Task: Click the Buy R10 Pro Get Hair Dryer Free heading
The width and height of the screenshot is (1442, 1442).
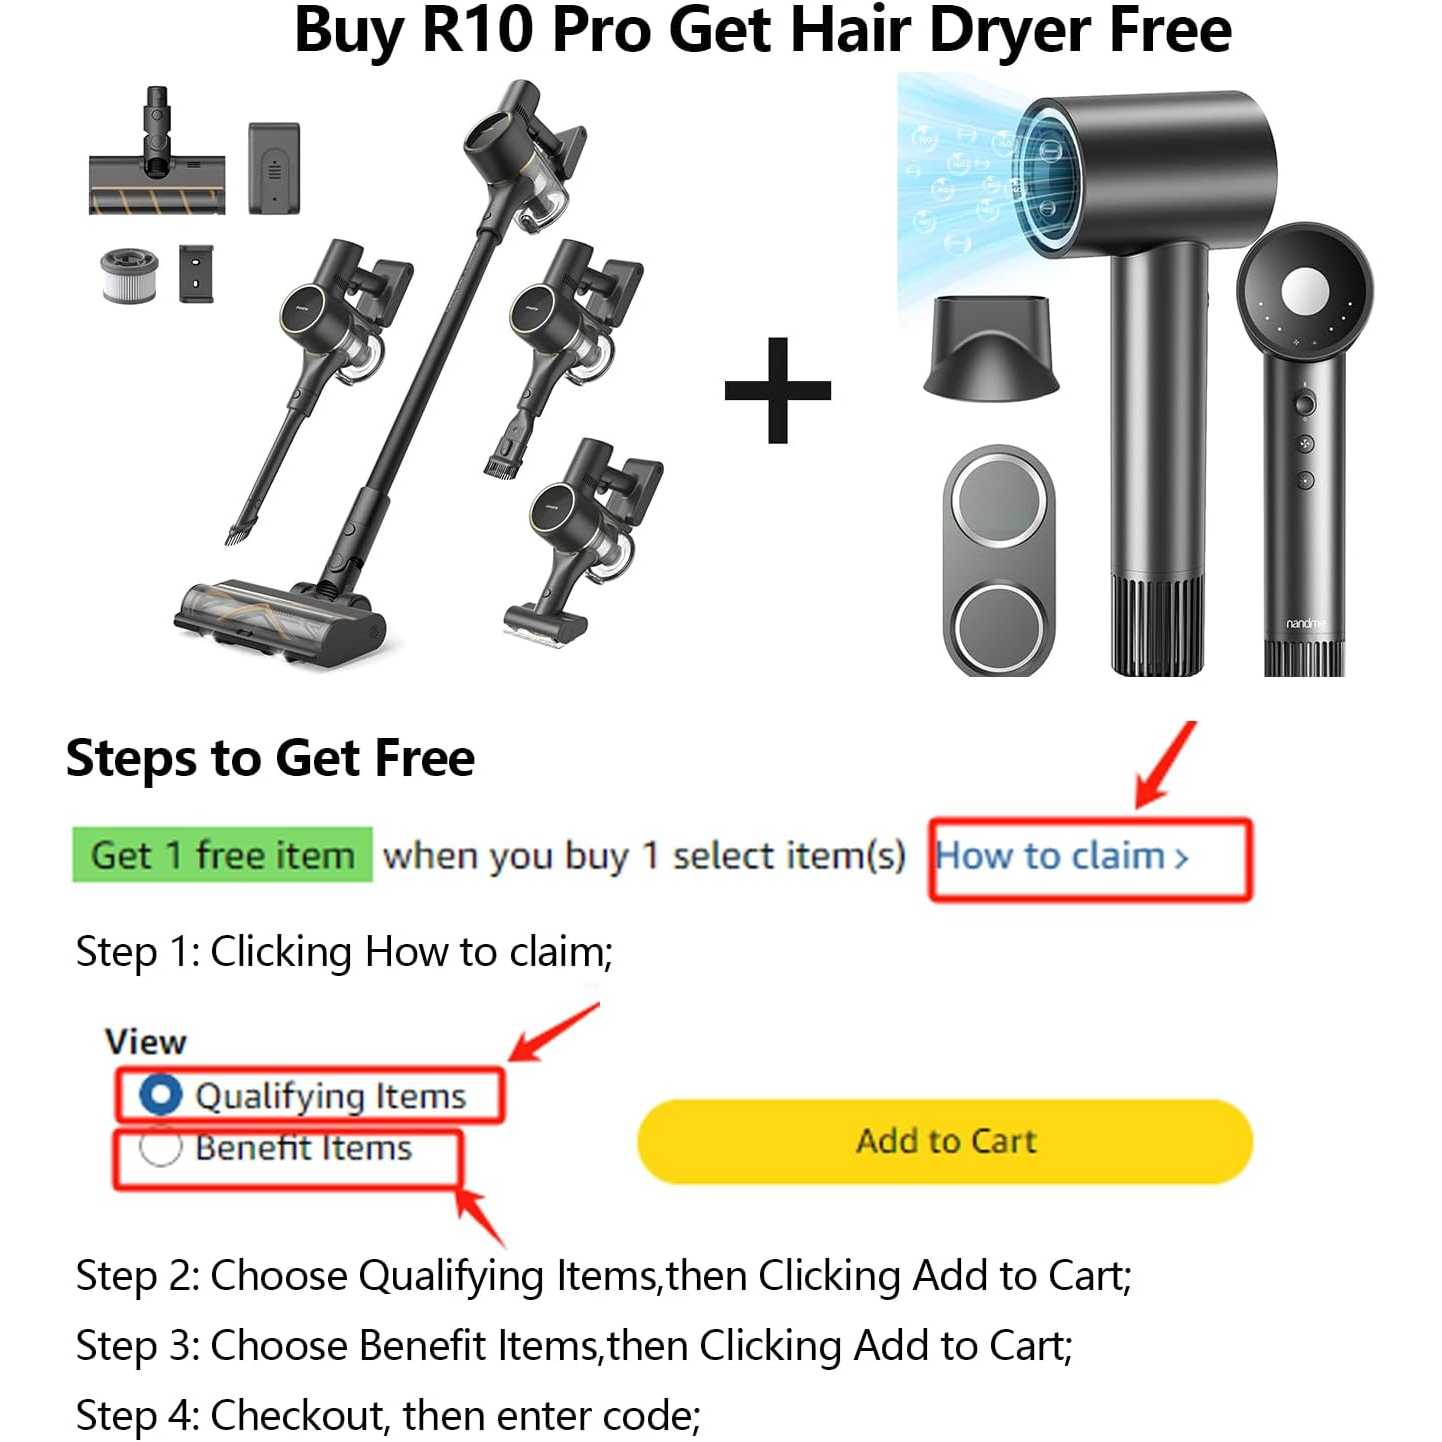Action: click(x=763, y=30)
